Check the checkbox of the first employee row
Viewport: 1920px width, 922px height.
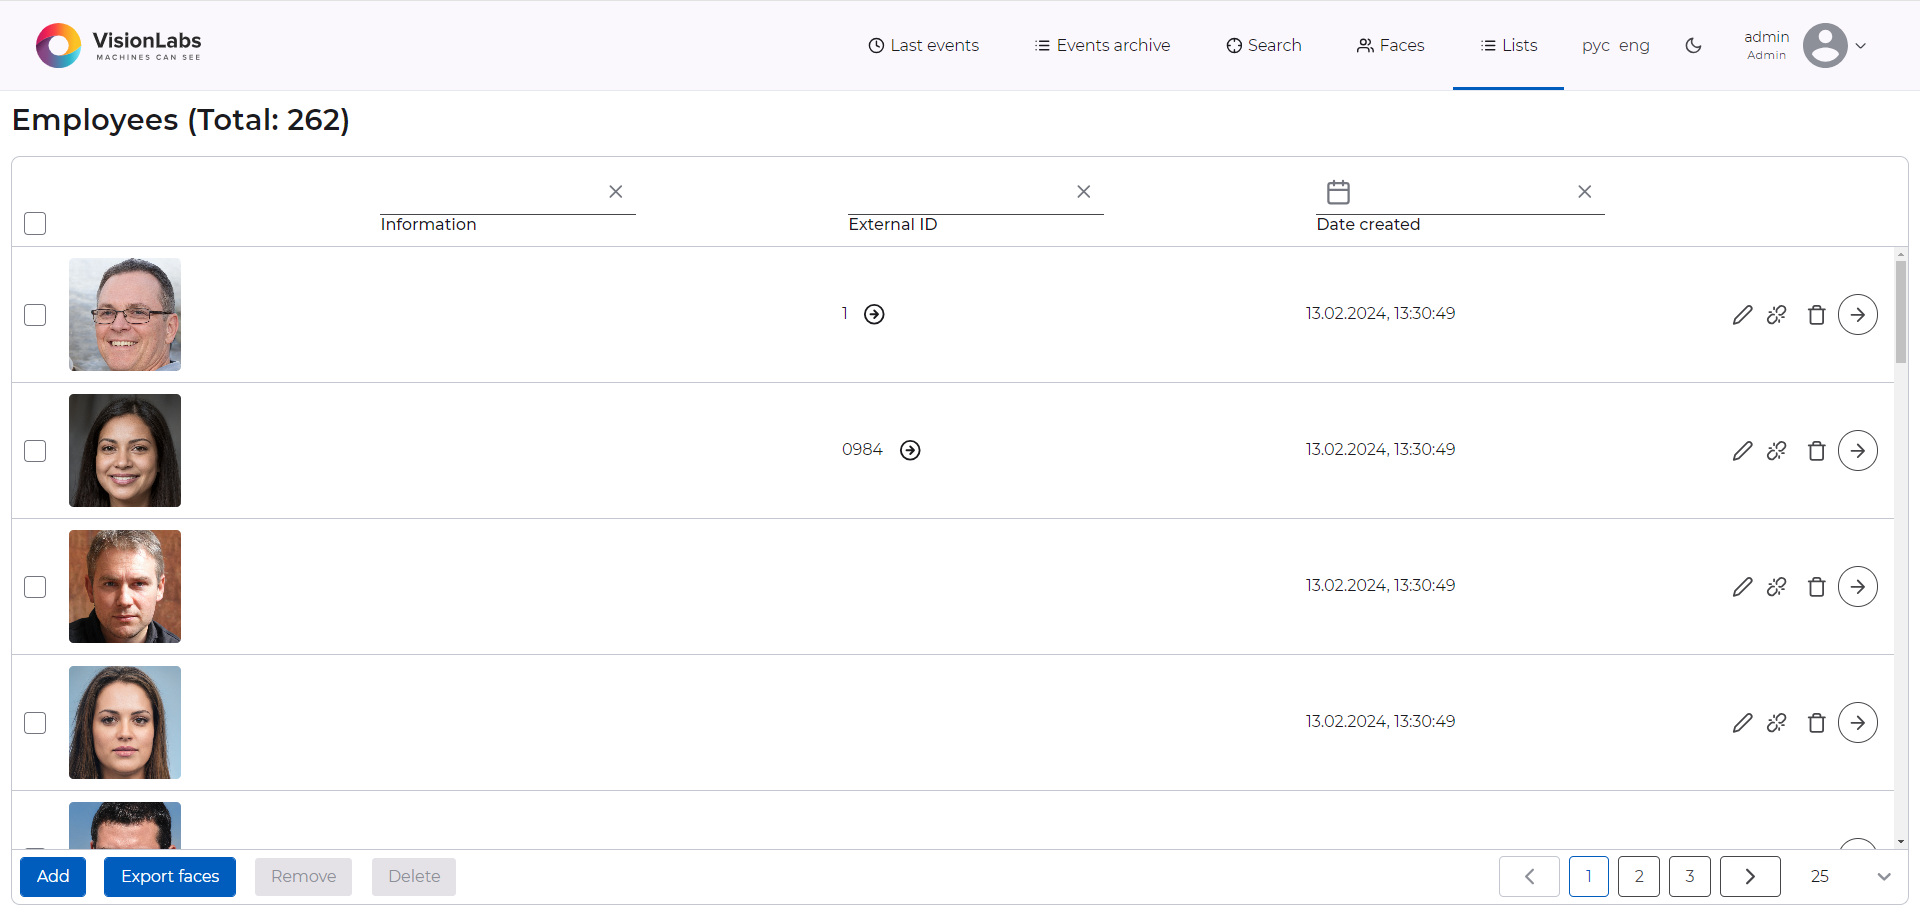coord(34,314)
